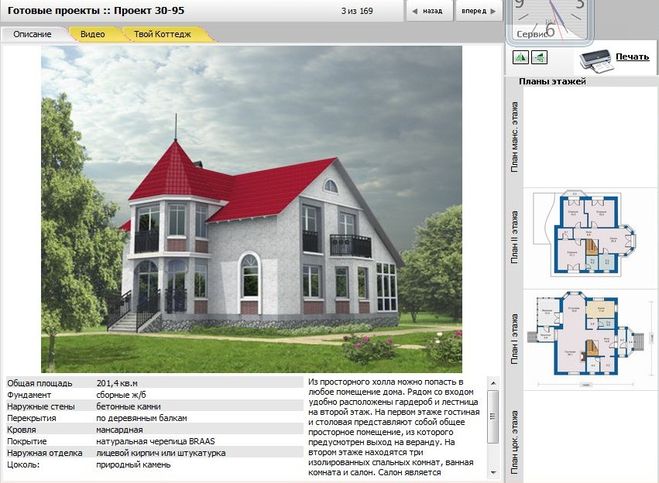Go to next project with вперед
Image resolution: width=659 pixels, height=483 pixels.
tap(478, 12)
